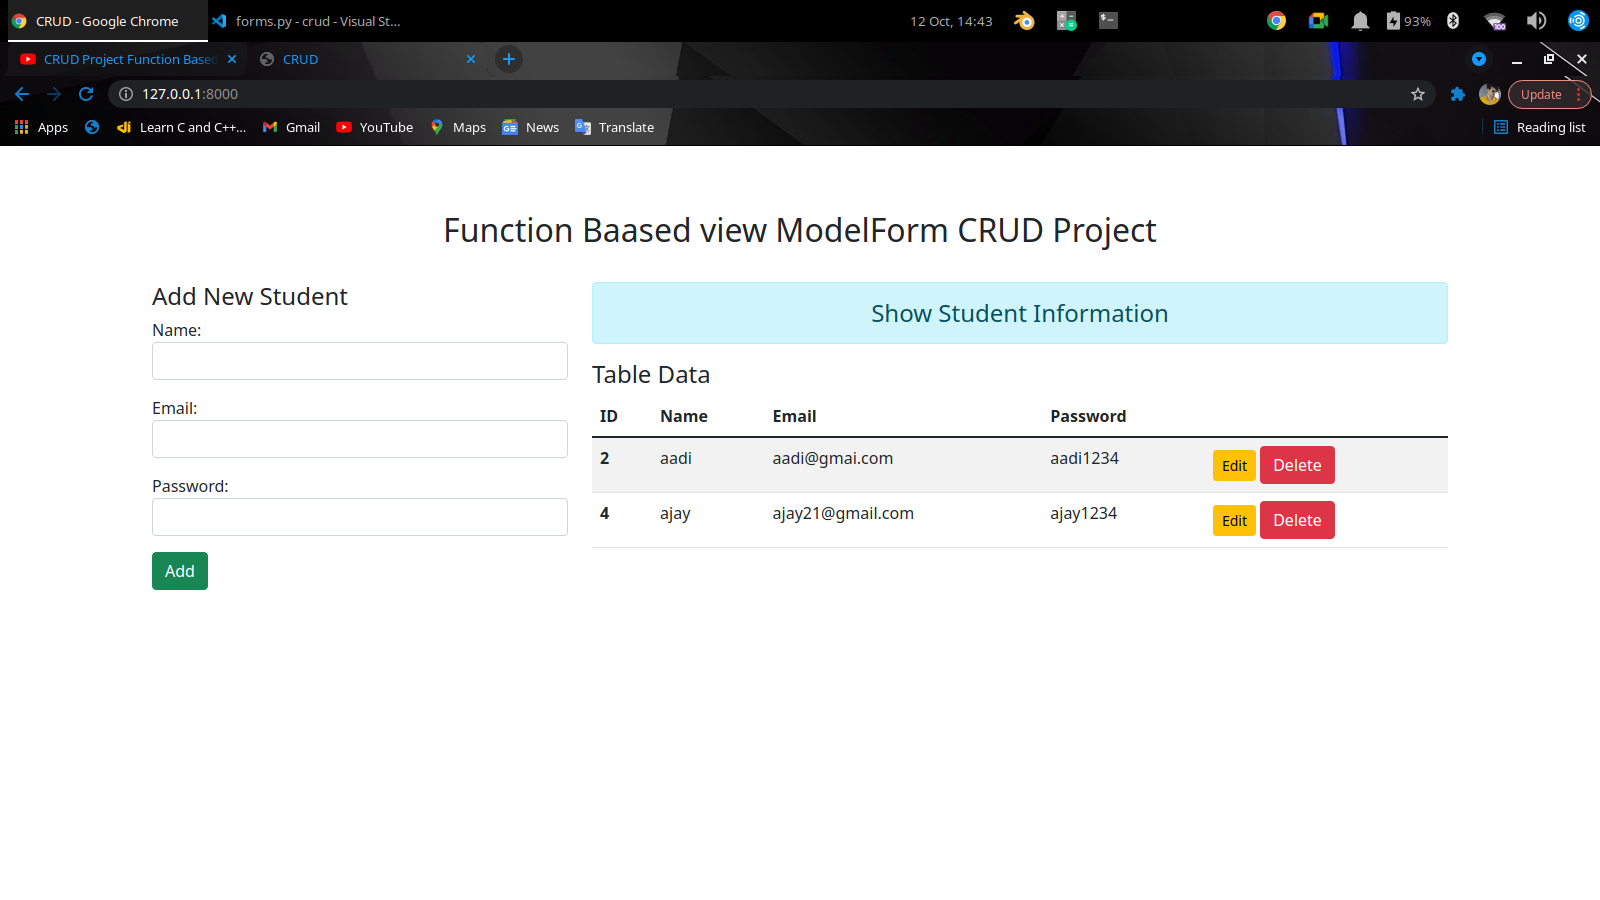Open the clock showing 12 Oct, 14:43
The height and width of the screenshot is (900, 1600).
tap(951, 21)
